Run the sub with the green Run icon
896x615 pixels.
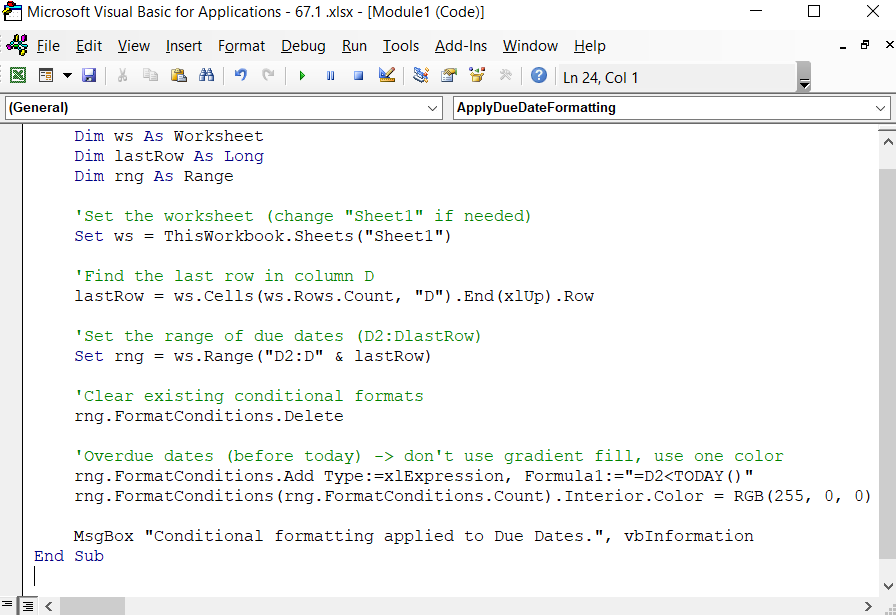point(303,76)
